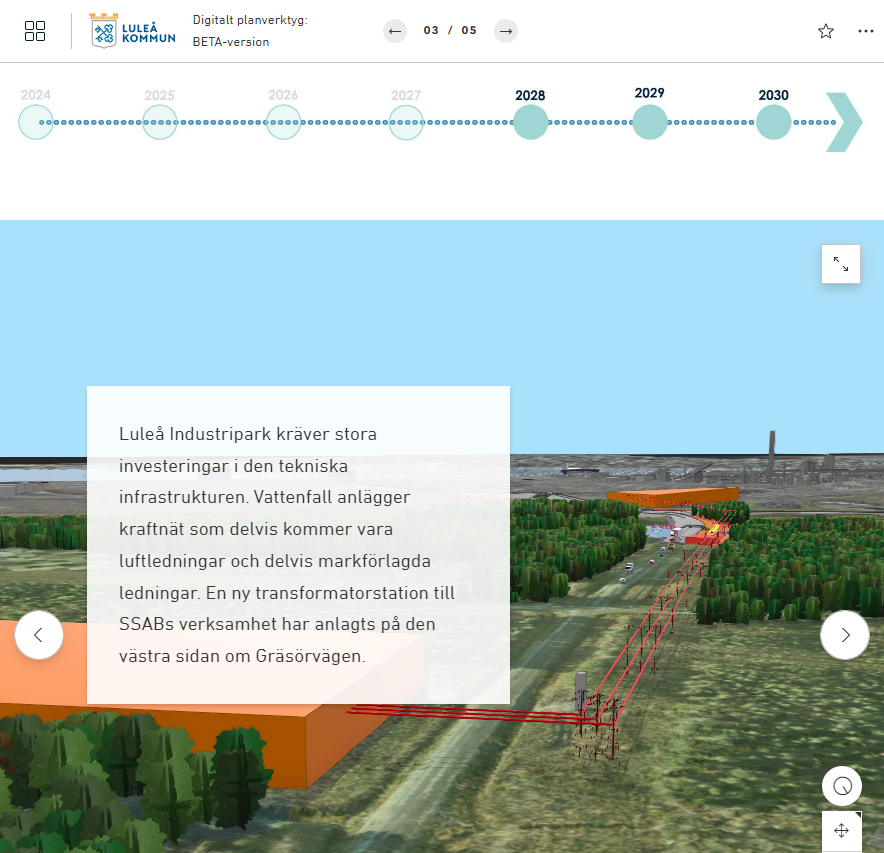Show previous slide with left chevron

point(39,635)
